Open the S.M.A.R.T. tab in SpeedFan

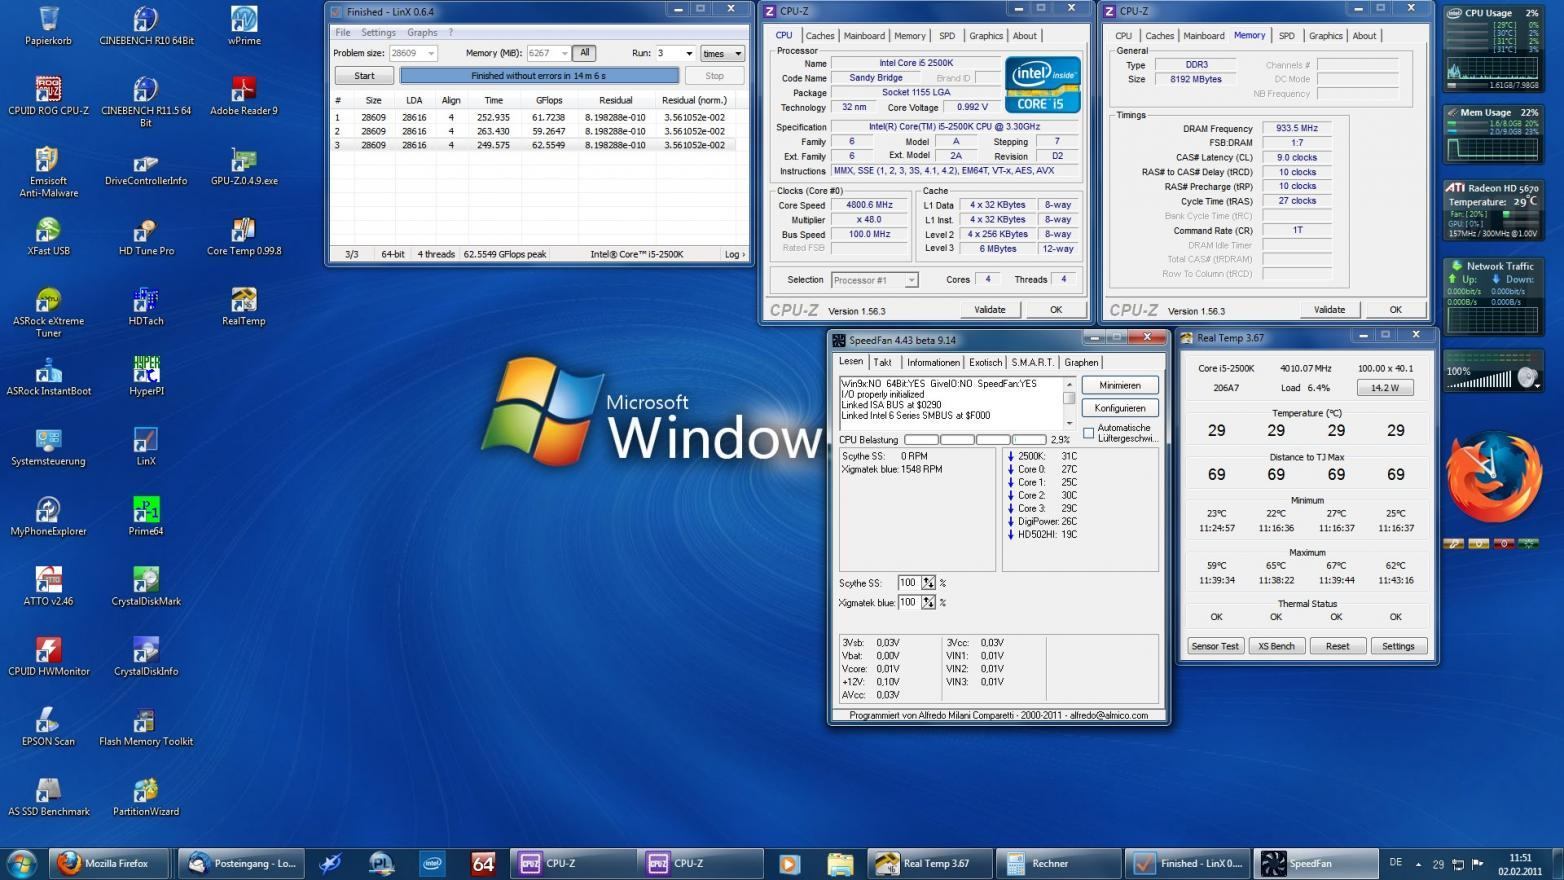[x=1031, y=363]
